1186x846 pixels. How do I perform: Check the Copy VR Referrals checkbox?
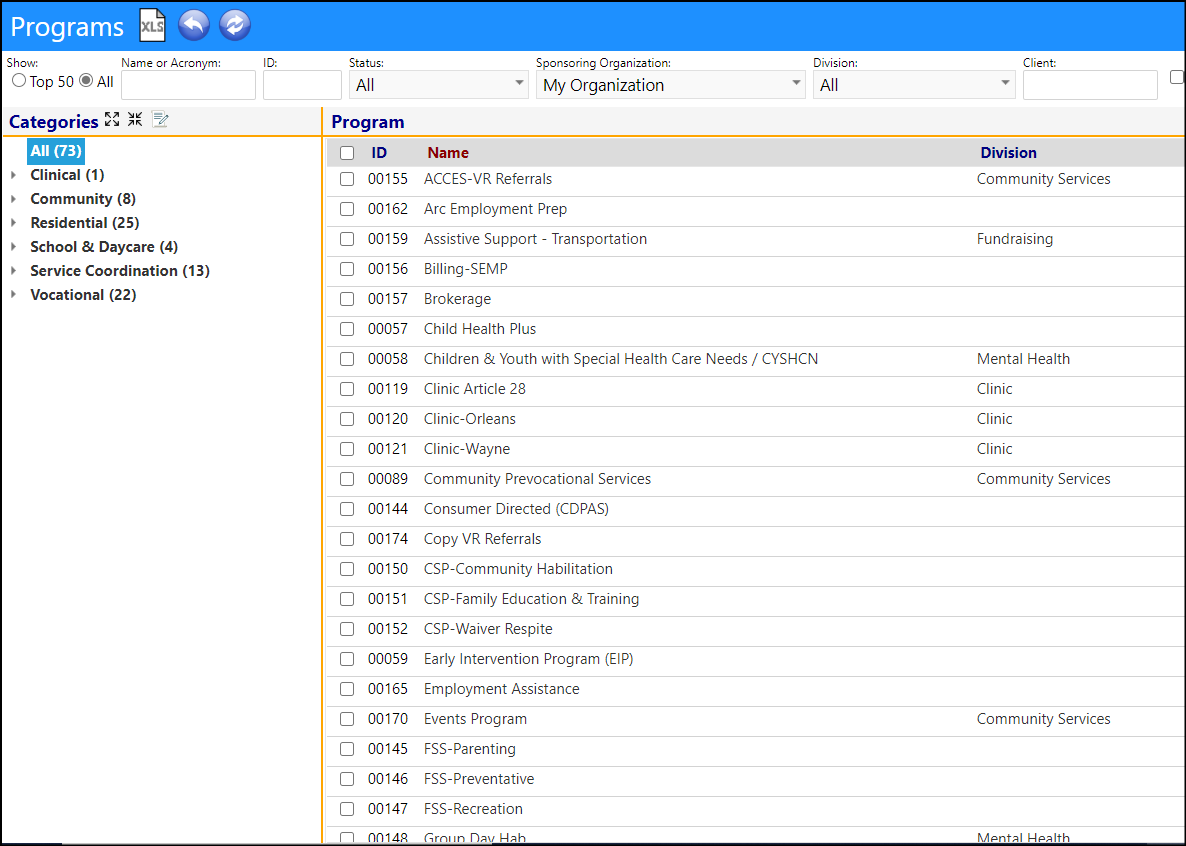click(x=347, y=539)
